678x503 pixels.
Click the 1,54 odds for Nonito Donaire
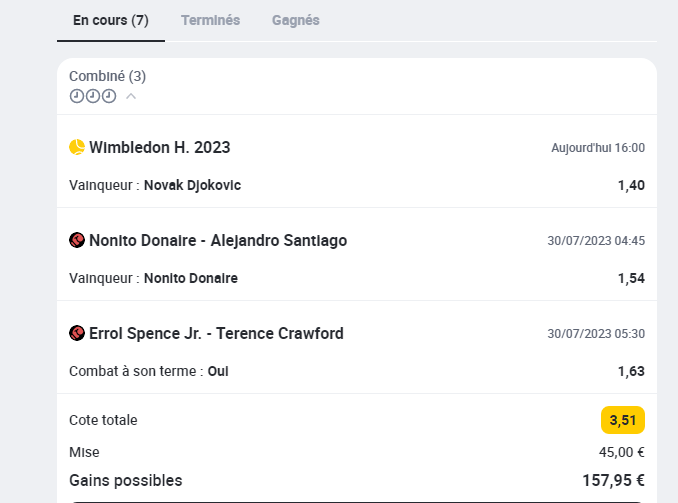coord(631,278)
